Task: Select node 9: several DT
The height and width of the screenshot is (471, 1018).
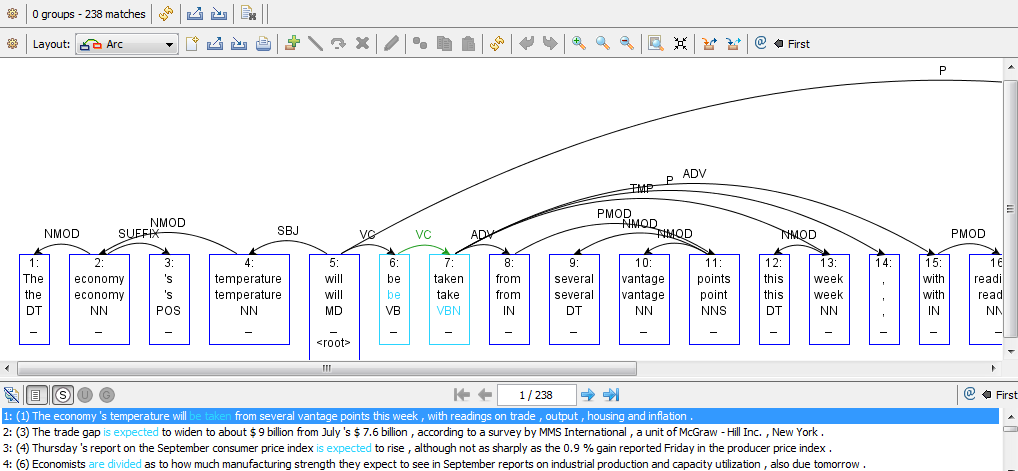Action: point(574,299)
